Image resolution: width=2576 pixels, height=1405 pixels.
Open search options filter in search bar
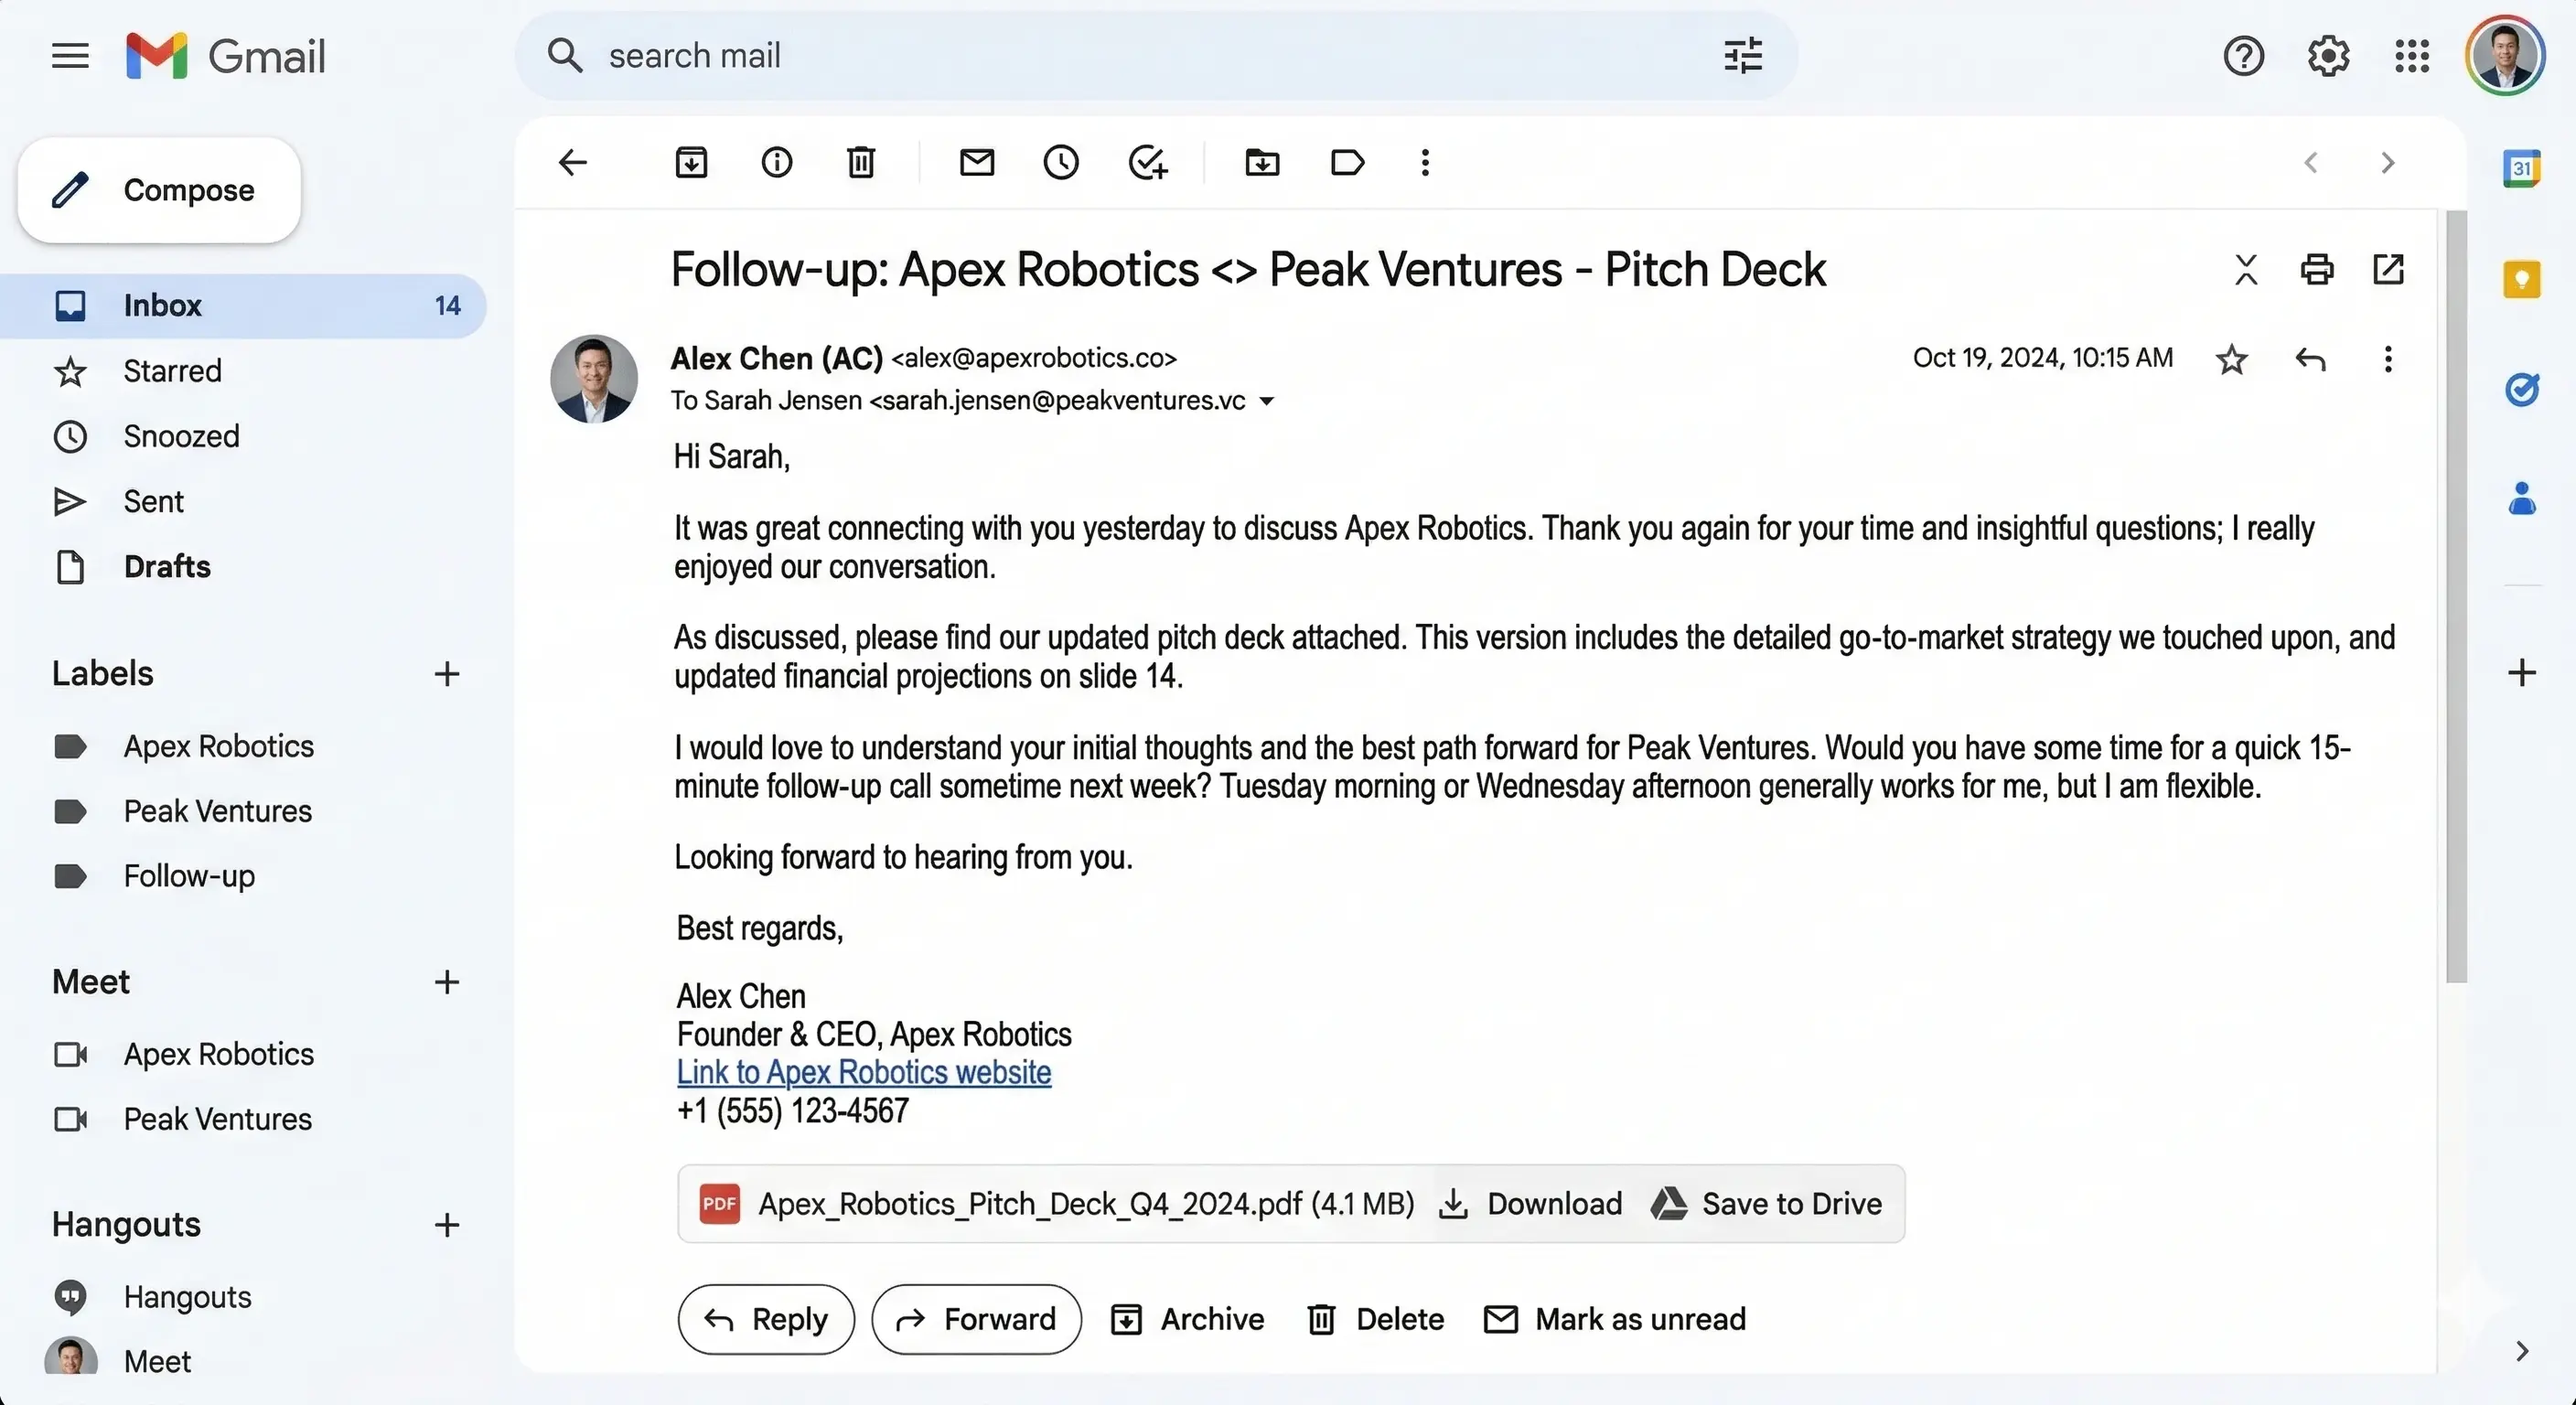tap(1743, 56)
